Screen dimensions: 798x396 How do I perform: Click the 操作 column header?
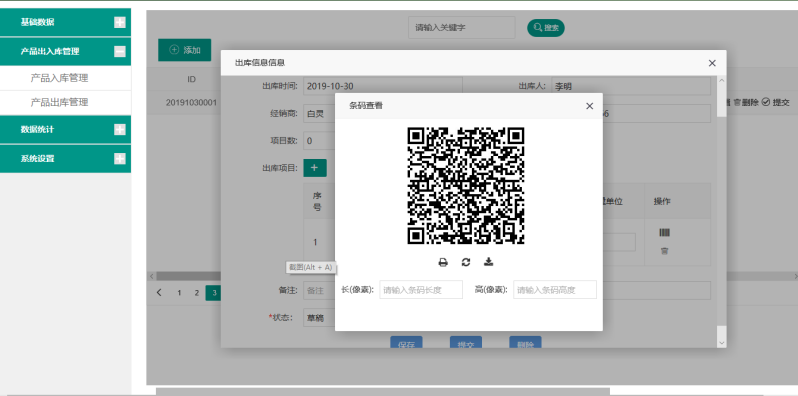pyautogui.click(x=662, y=202)
